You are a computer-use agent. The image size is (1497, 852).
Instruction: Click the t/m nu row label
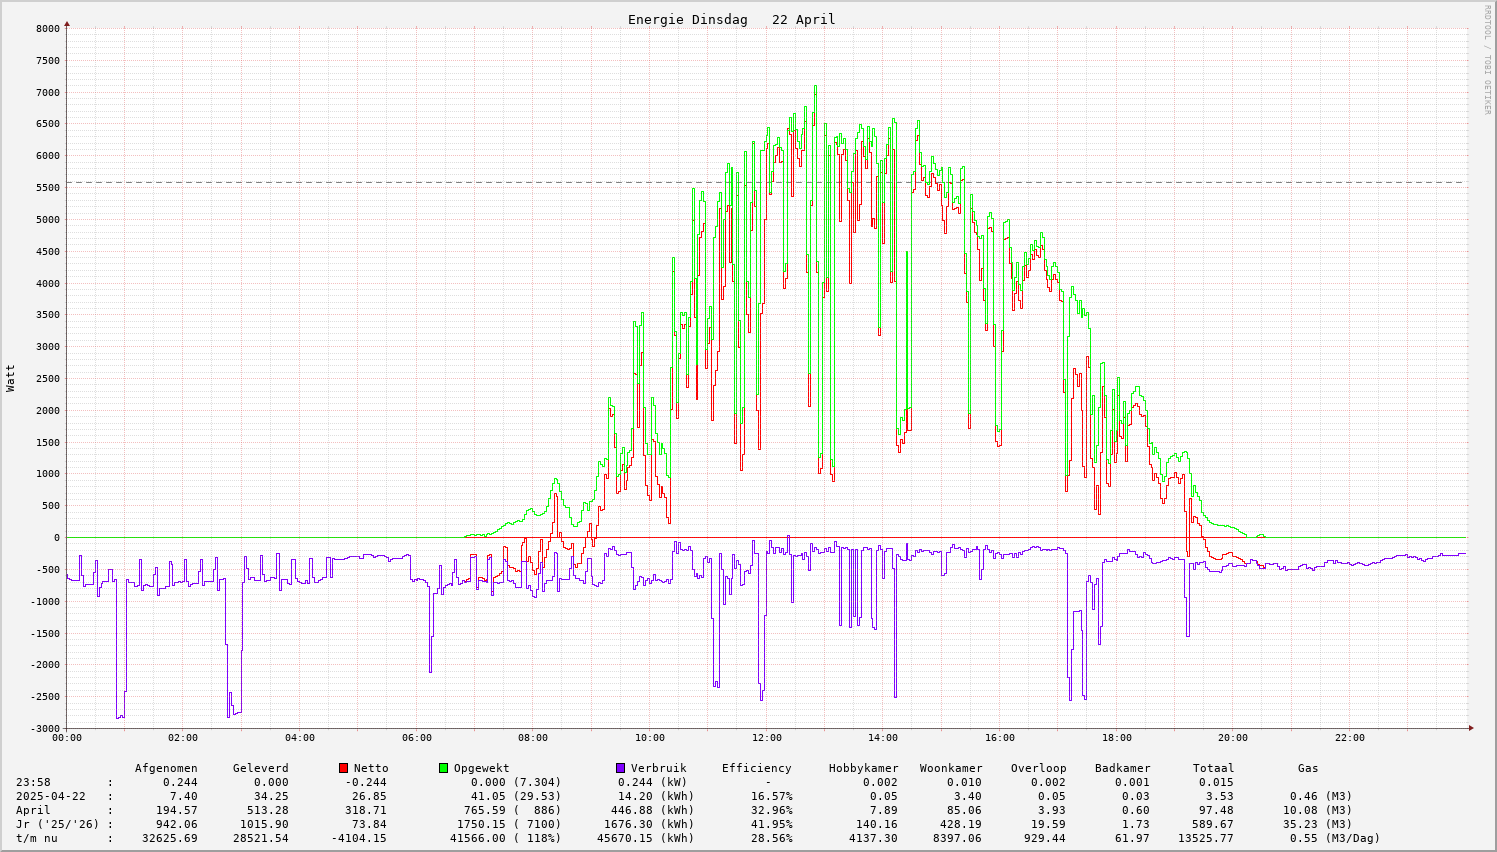36,839
